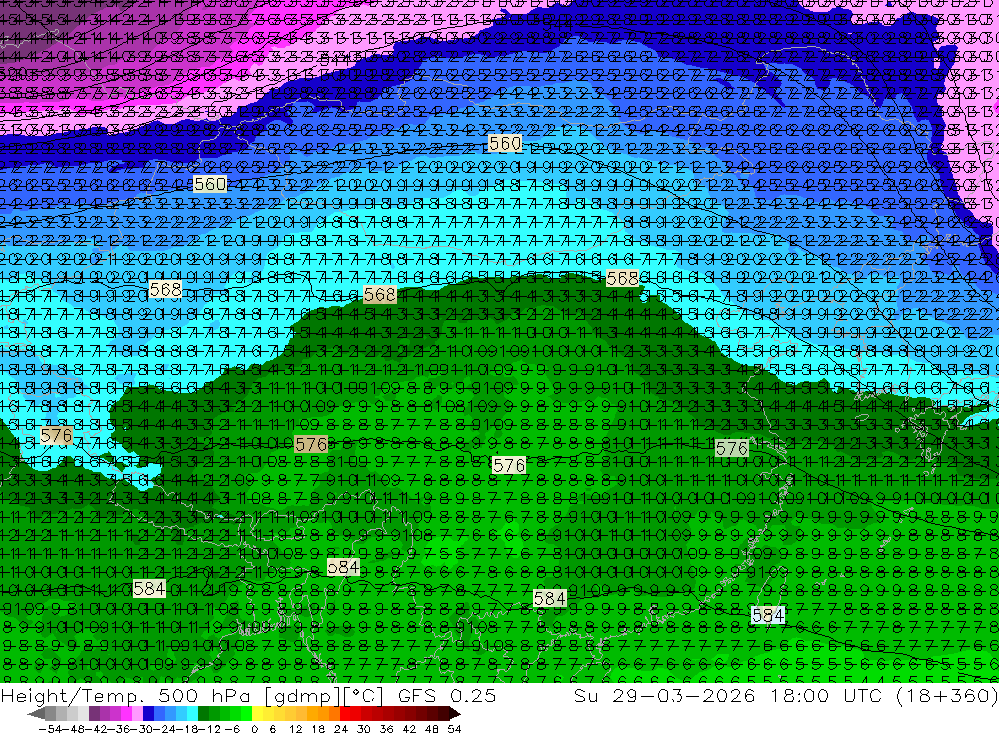Click the positive '18' legend value
The width and height of the screenshot is (1000, 733).
pyautogui.click(x=318, y=729)
